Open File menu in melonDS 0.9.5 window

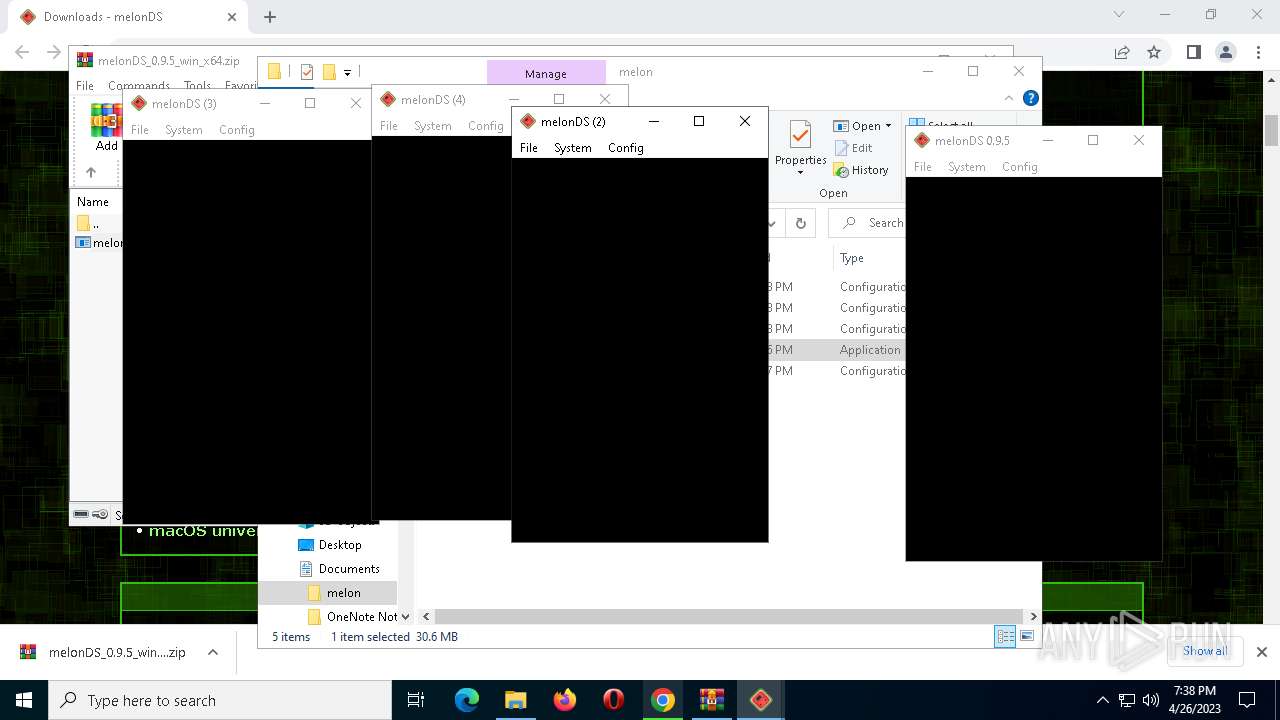pos(923,167)
